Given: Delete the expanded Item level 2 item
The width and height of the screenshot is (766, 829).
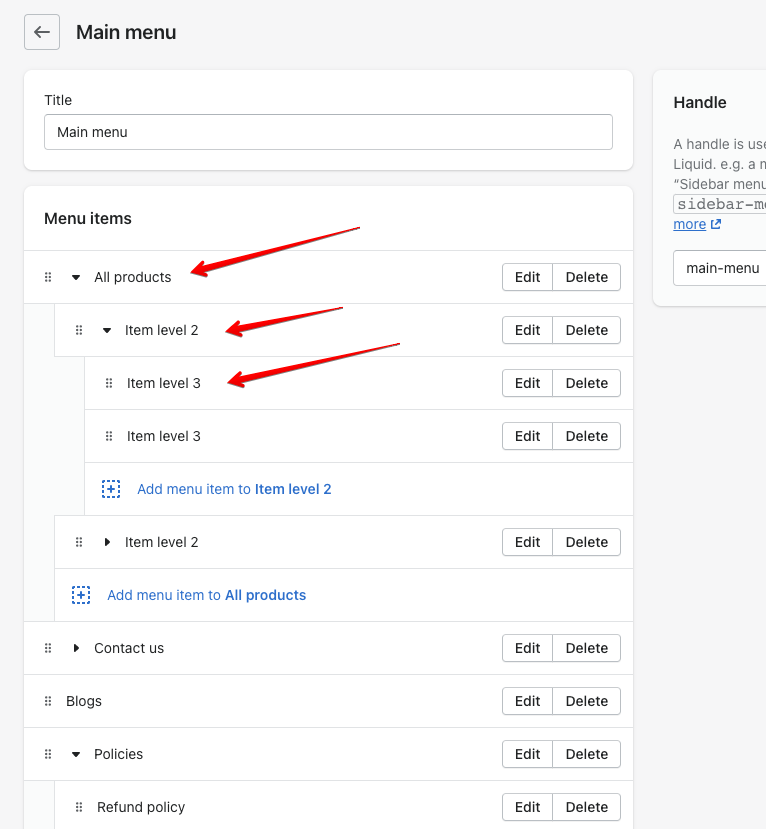Looking at the screenshot, I should [586, 330].
